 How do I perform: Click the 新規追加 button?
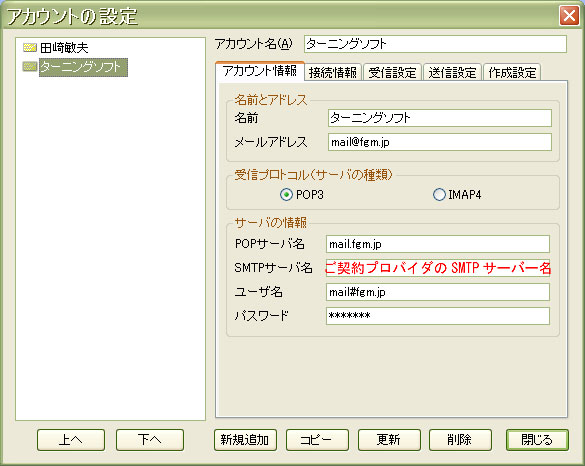pyautogui.click(x=245, y=440)
